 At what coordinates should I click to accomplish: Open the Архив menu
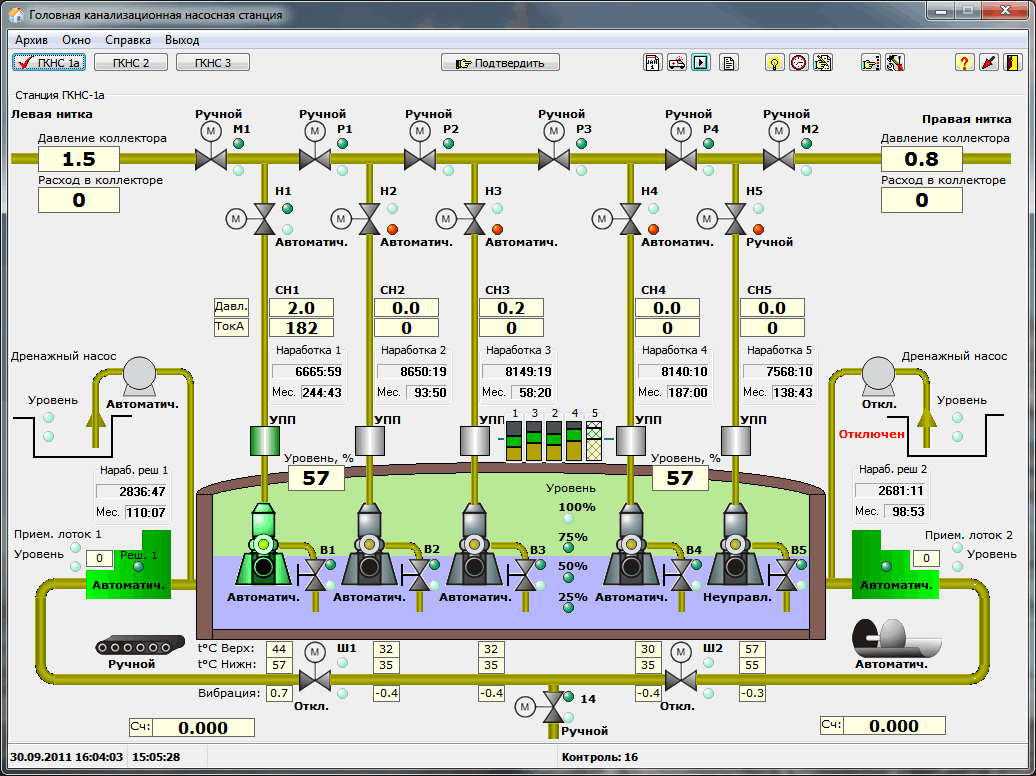click(x=31, y=40)
